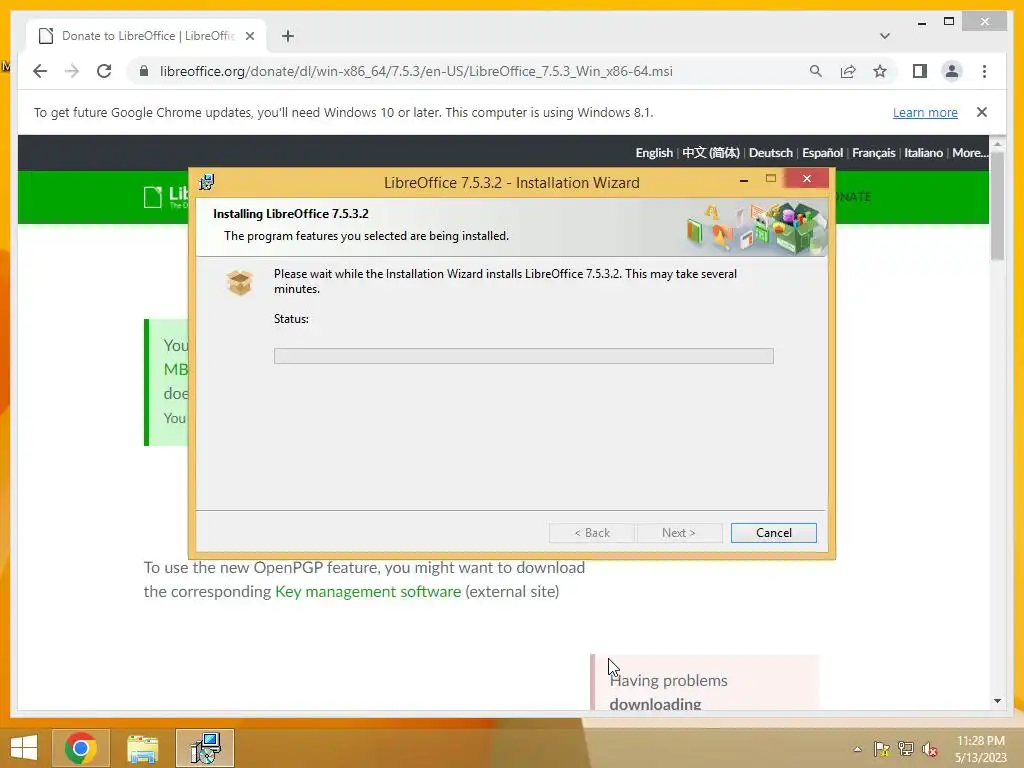
Task: Click the Action Center flag icon
Action: tap(881, 749)
